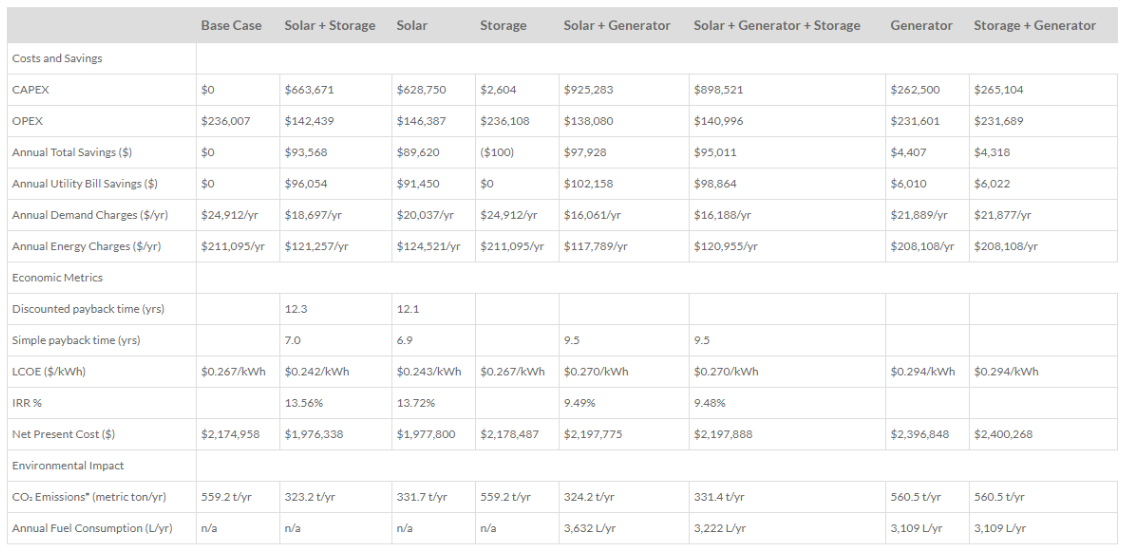Click the Net Present Cost ($) label
Image resolution: width=1128 pixels, height=552 pixels.
tap(62, 434)
